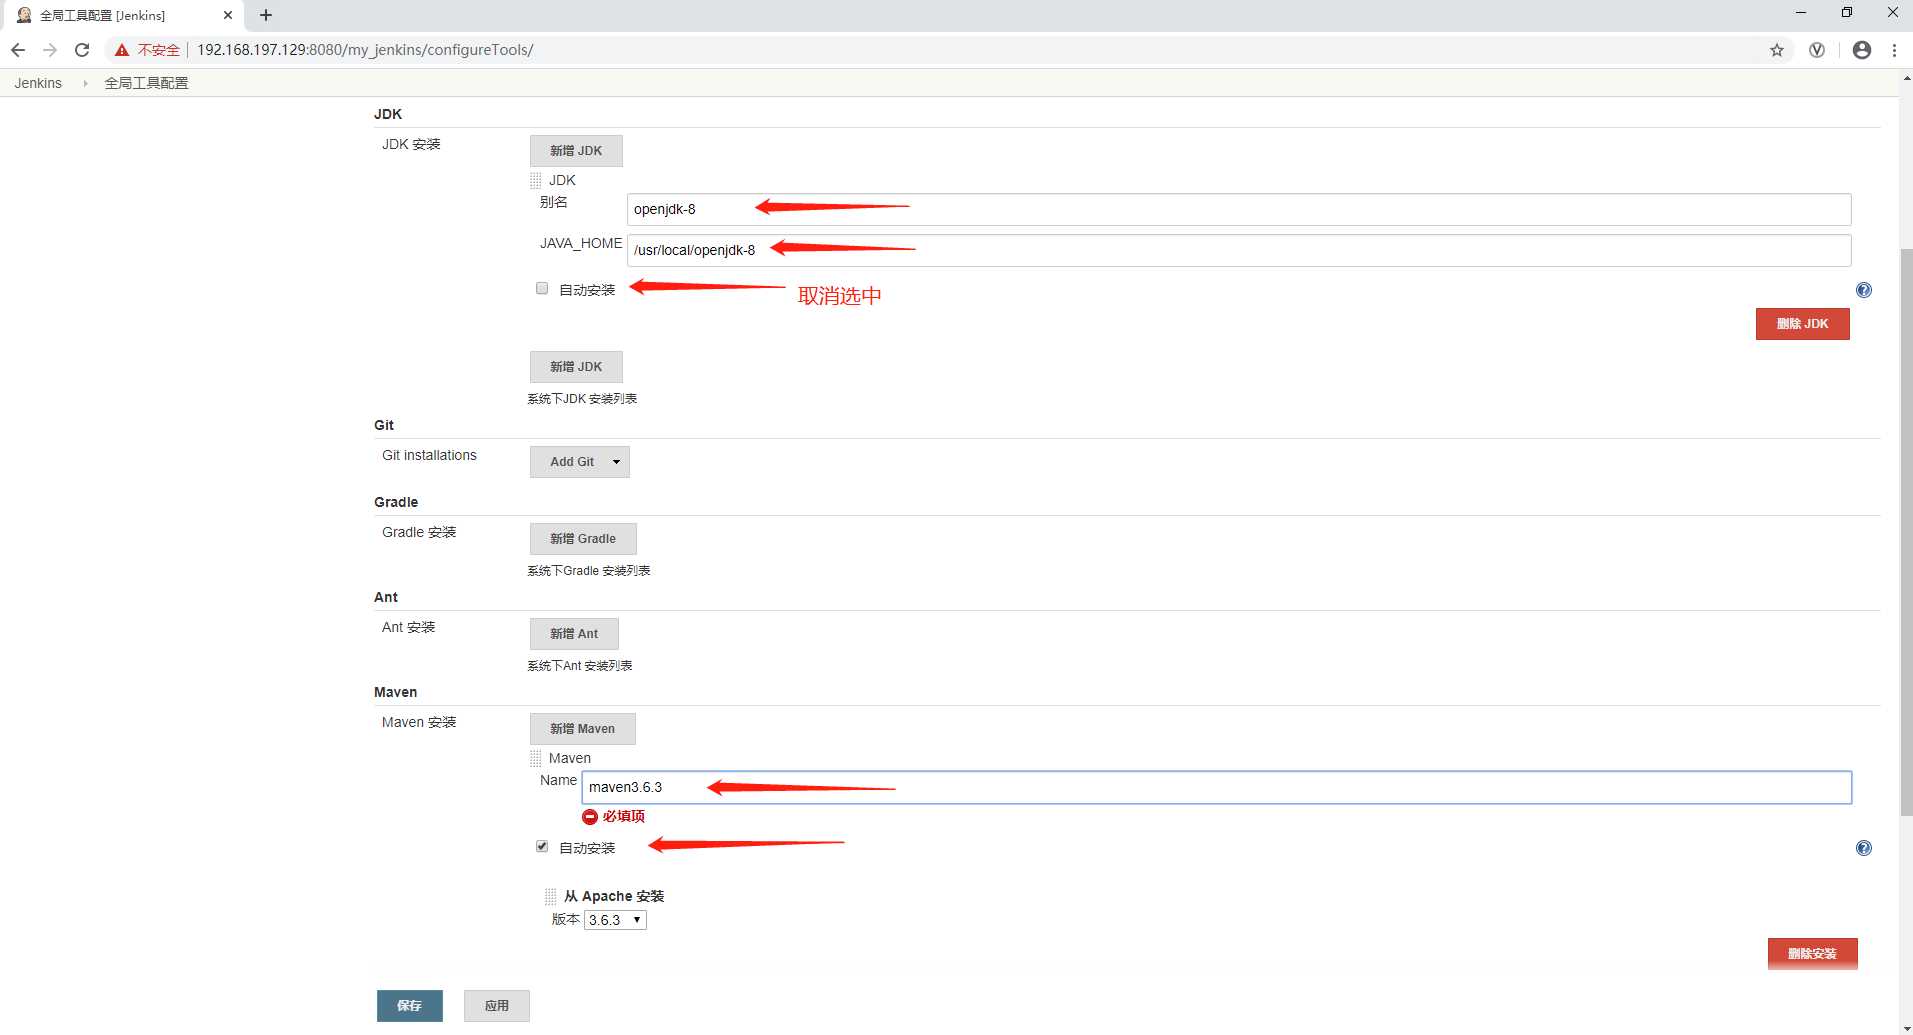Click help icon beside JDK auto-install
This screenshot has height=1035, width=1913.
[x=1864, y=290]
